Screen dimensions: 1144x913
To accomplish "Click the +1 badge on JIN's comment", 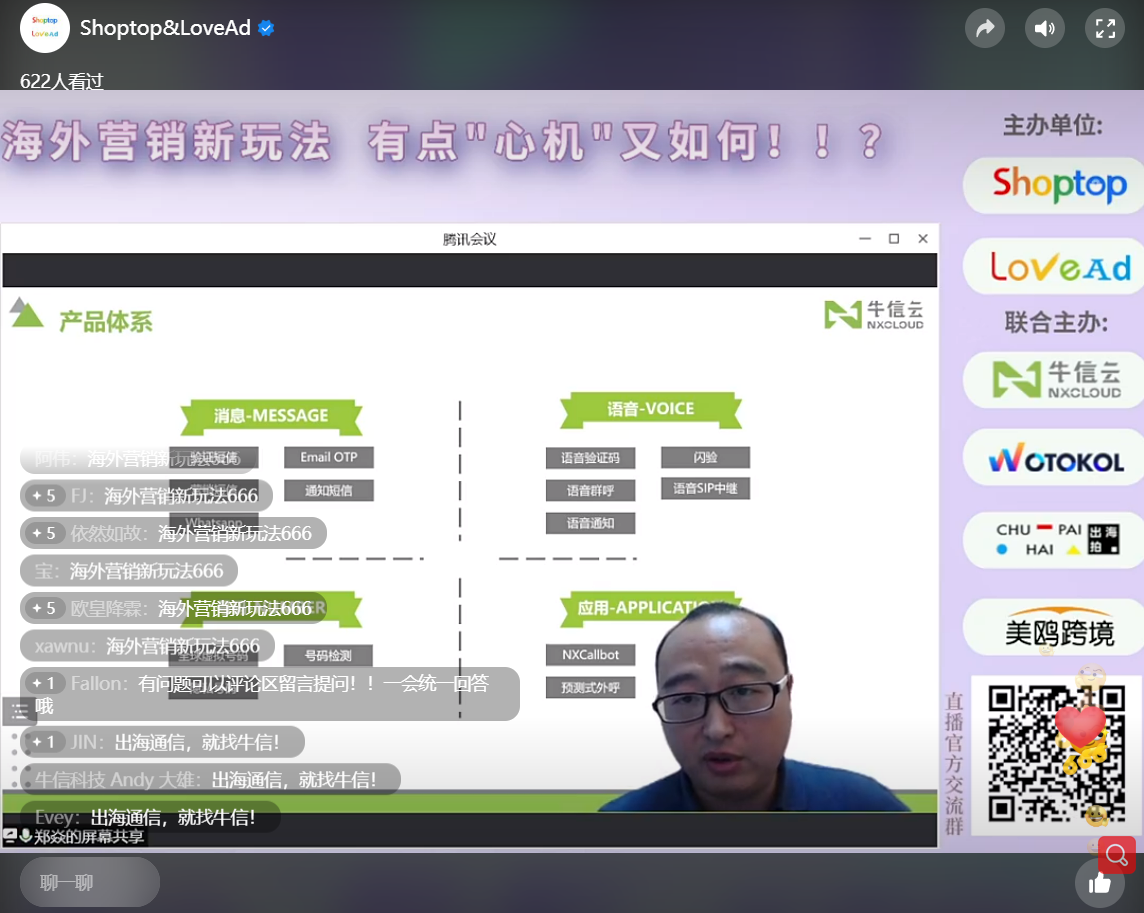I will [44, 742].
